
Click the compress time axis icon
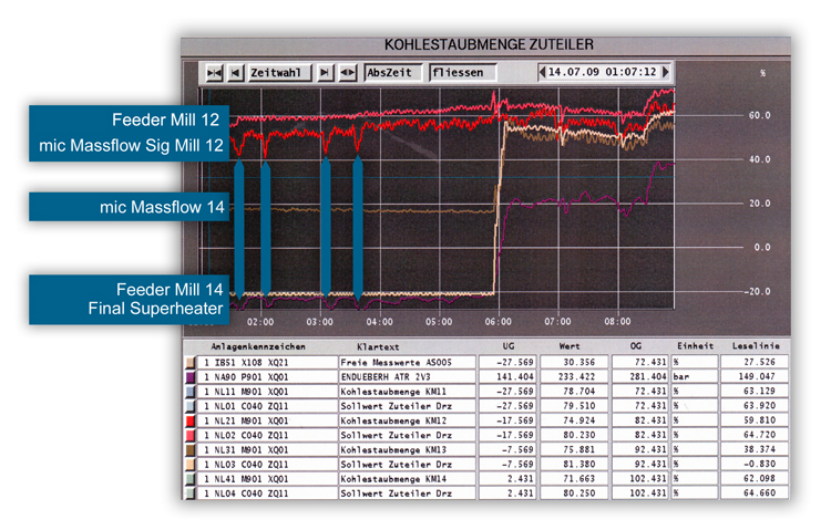pyautogui.click(x=214, y=73)
